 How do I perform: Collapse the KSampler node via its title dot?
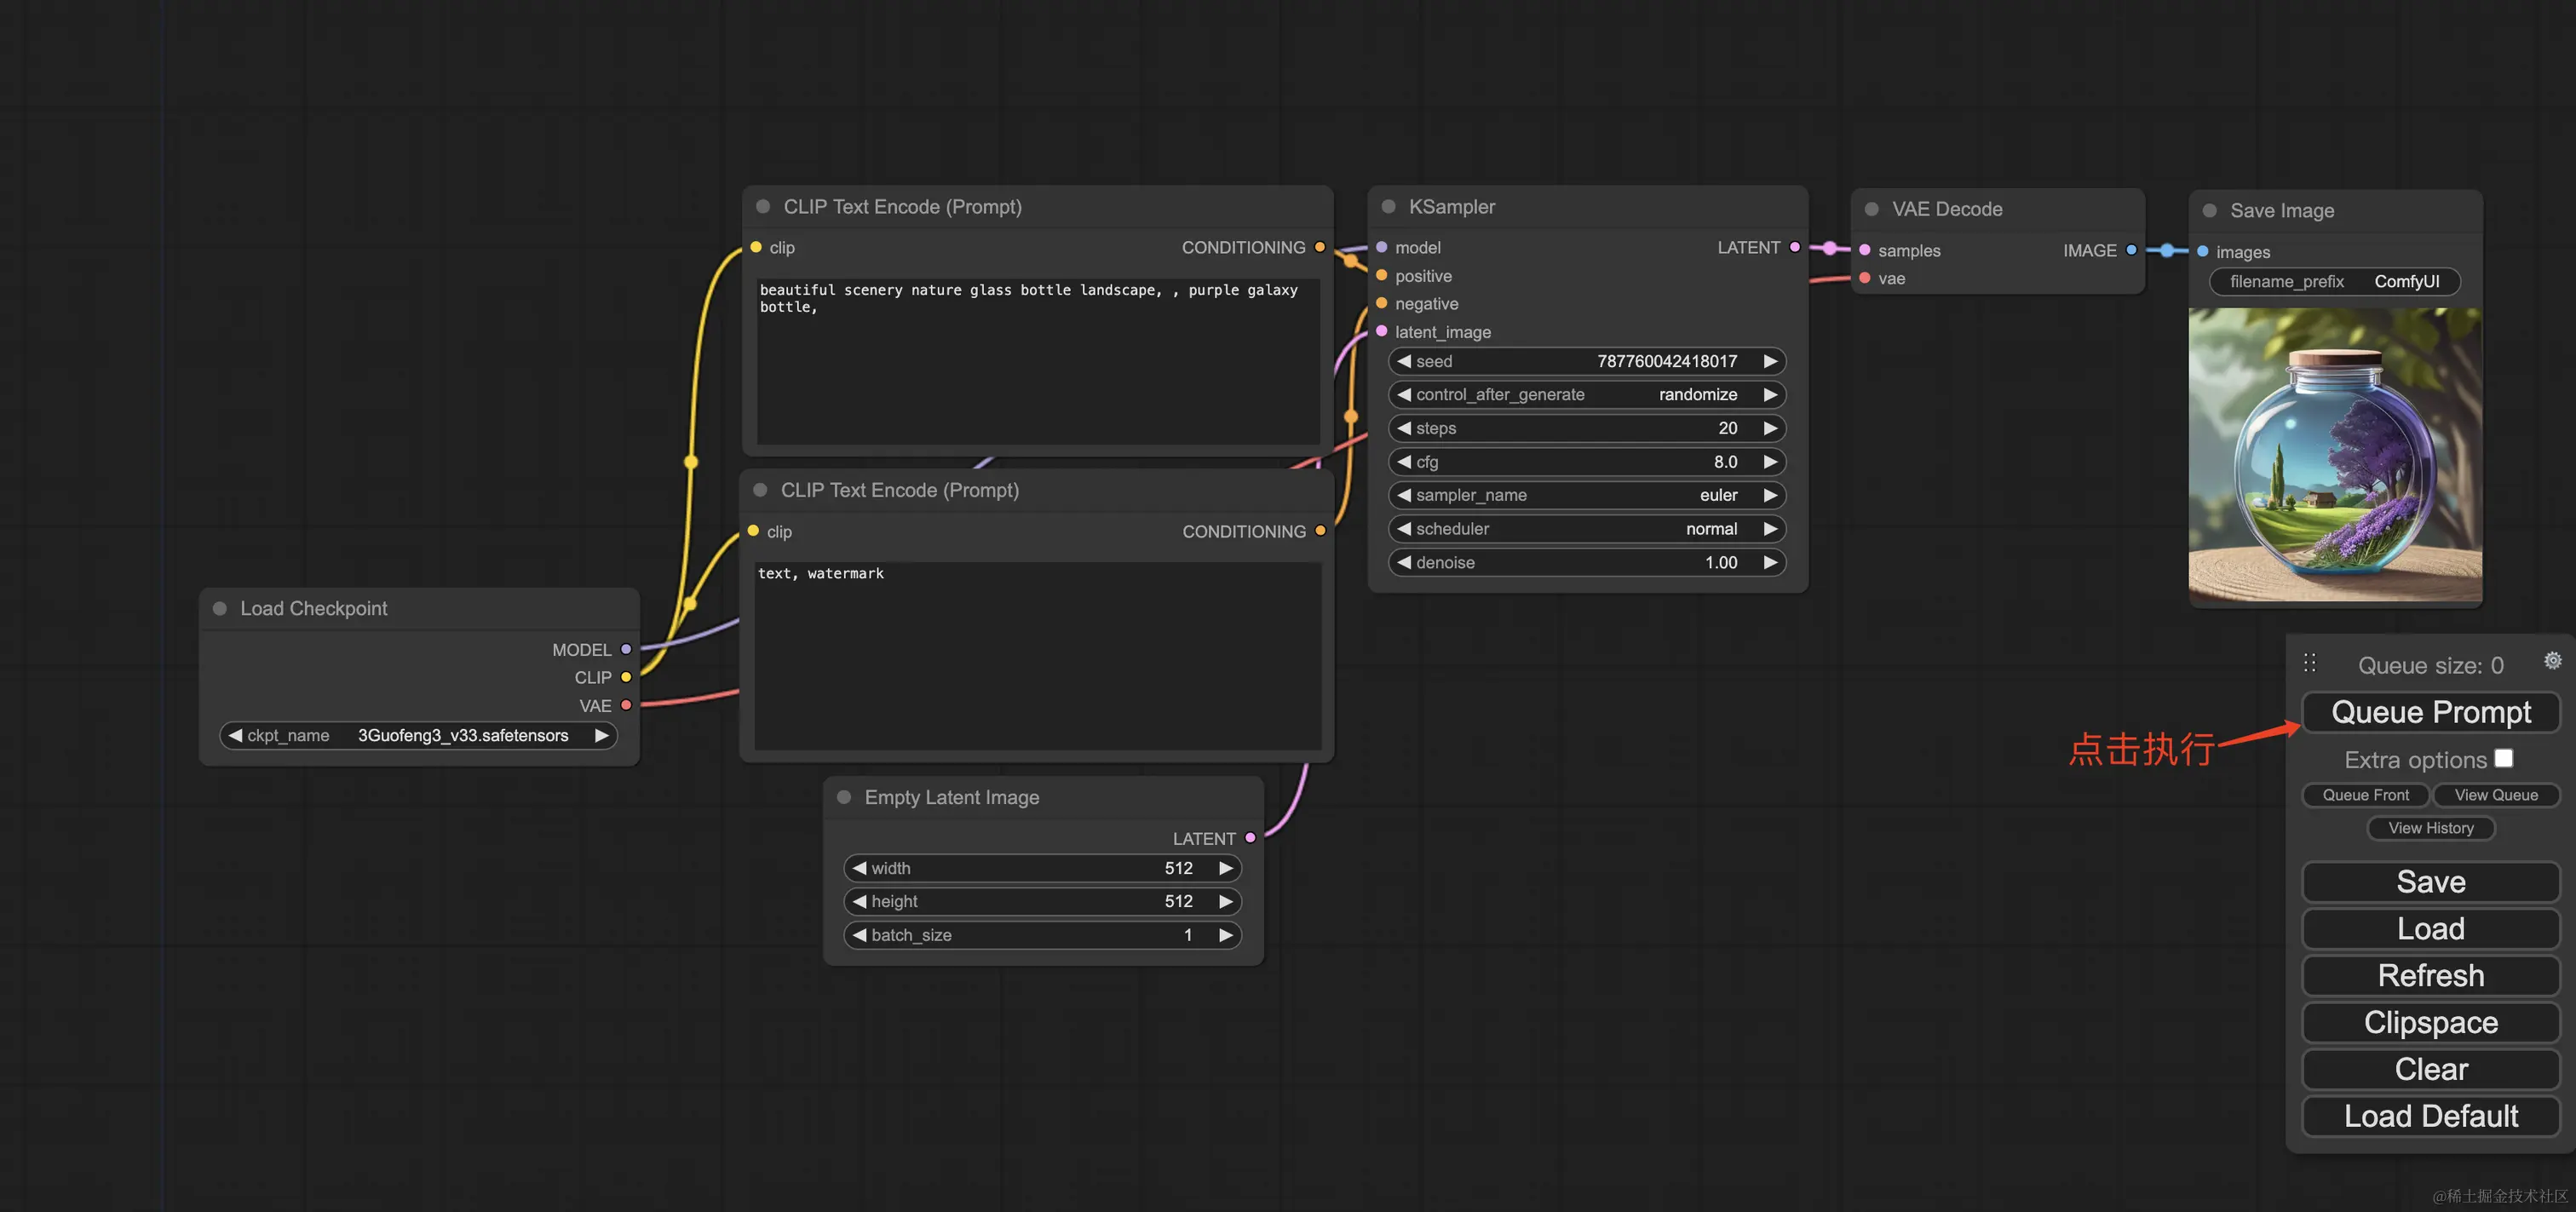click(x=1388, y=207)
